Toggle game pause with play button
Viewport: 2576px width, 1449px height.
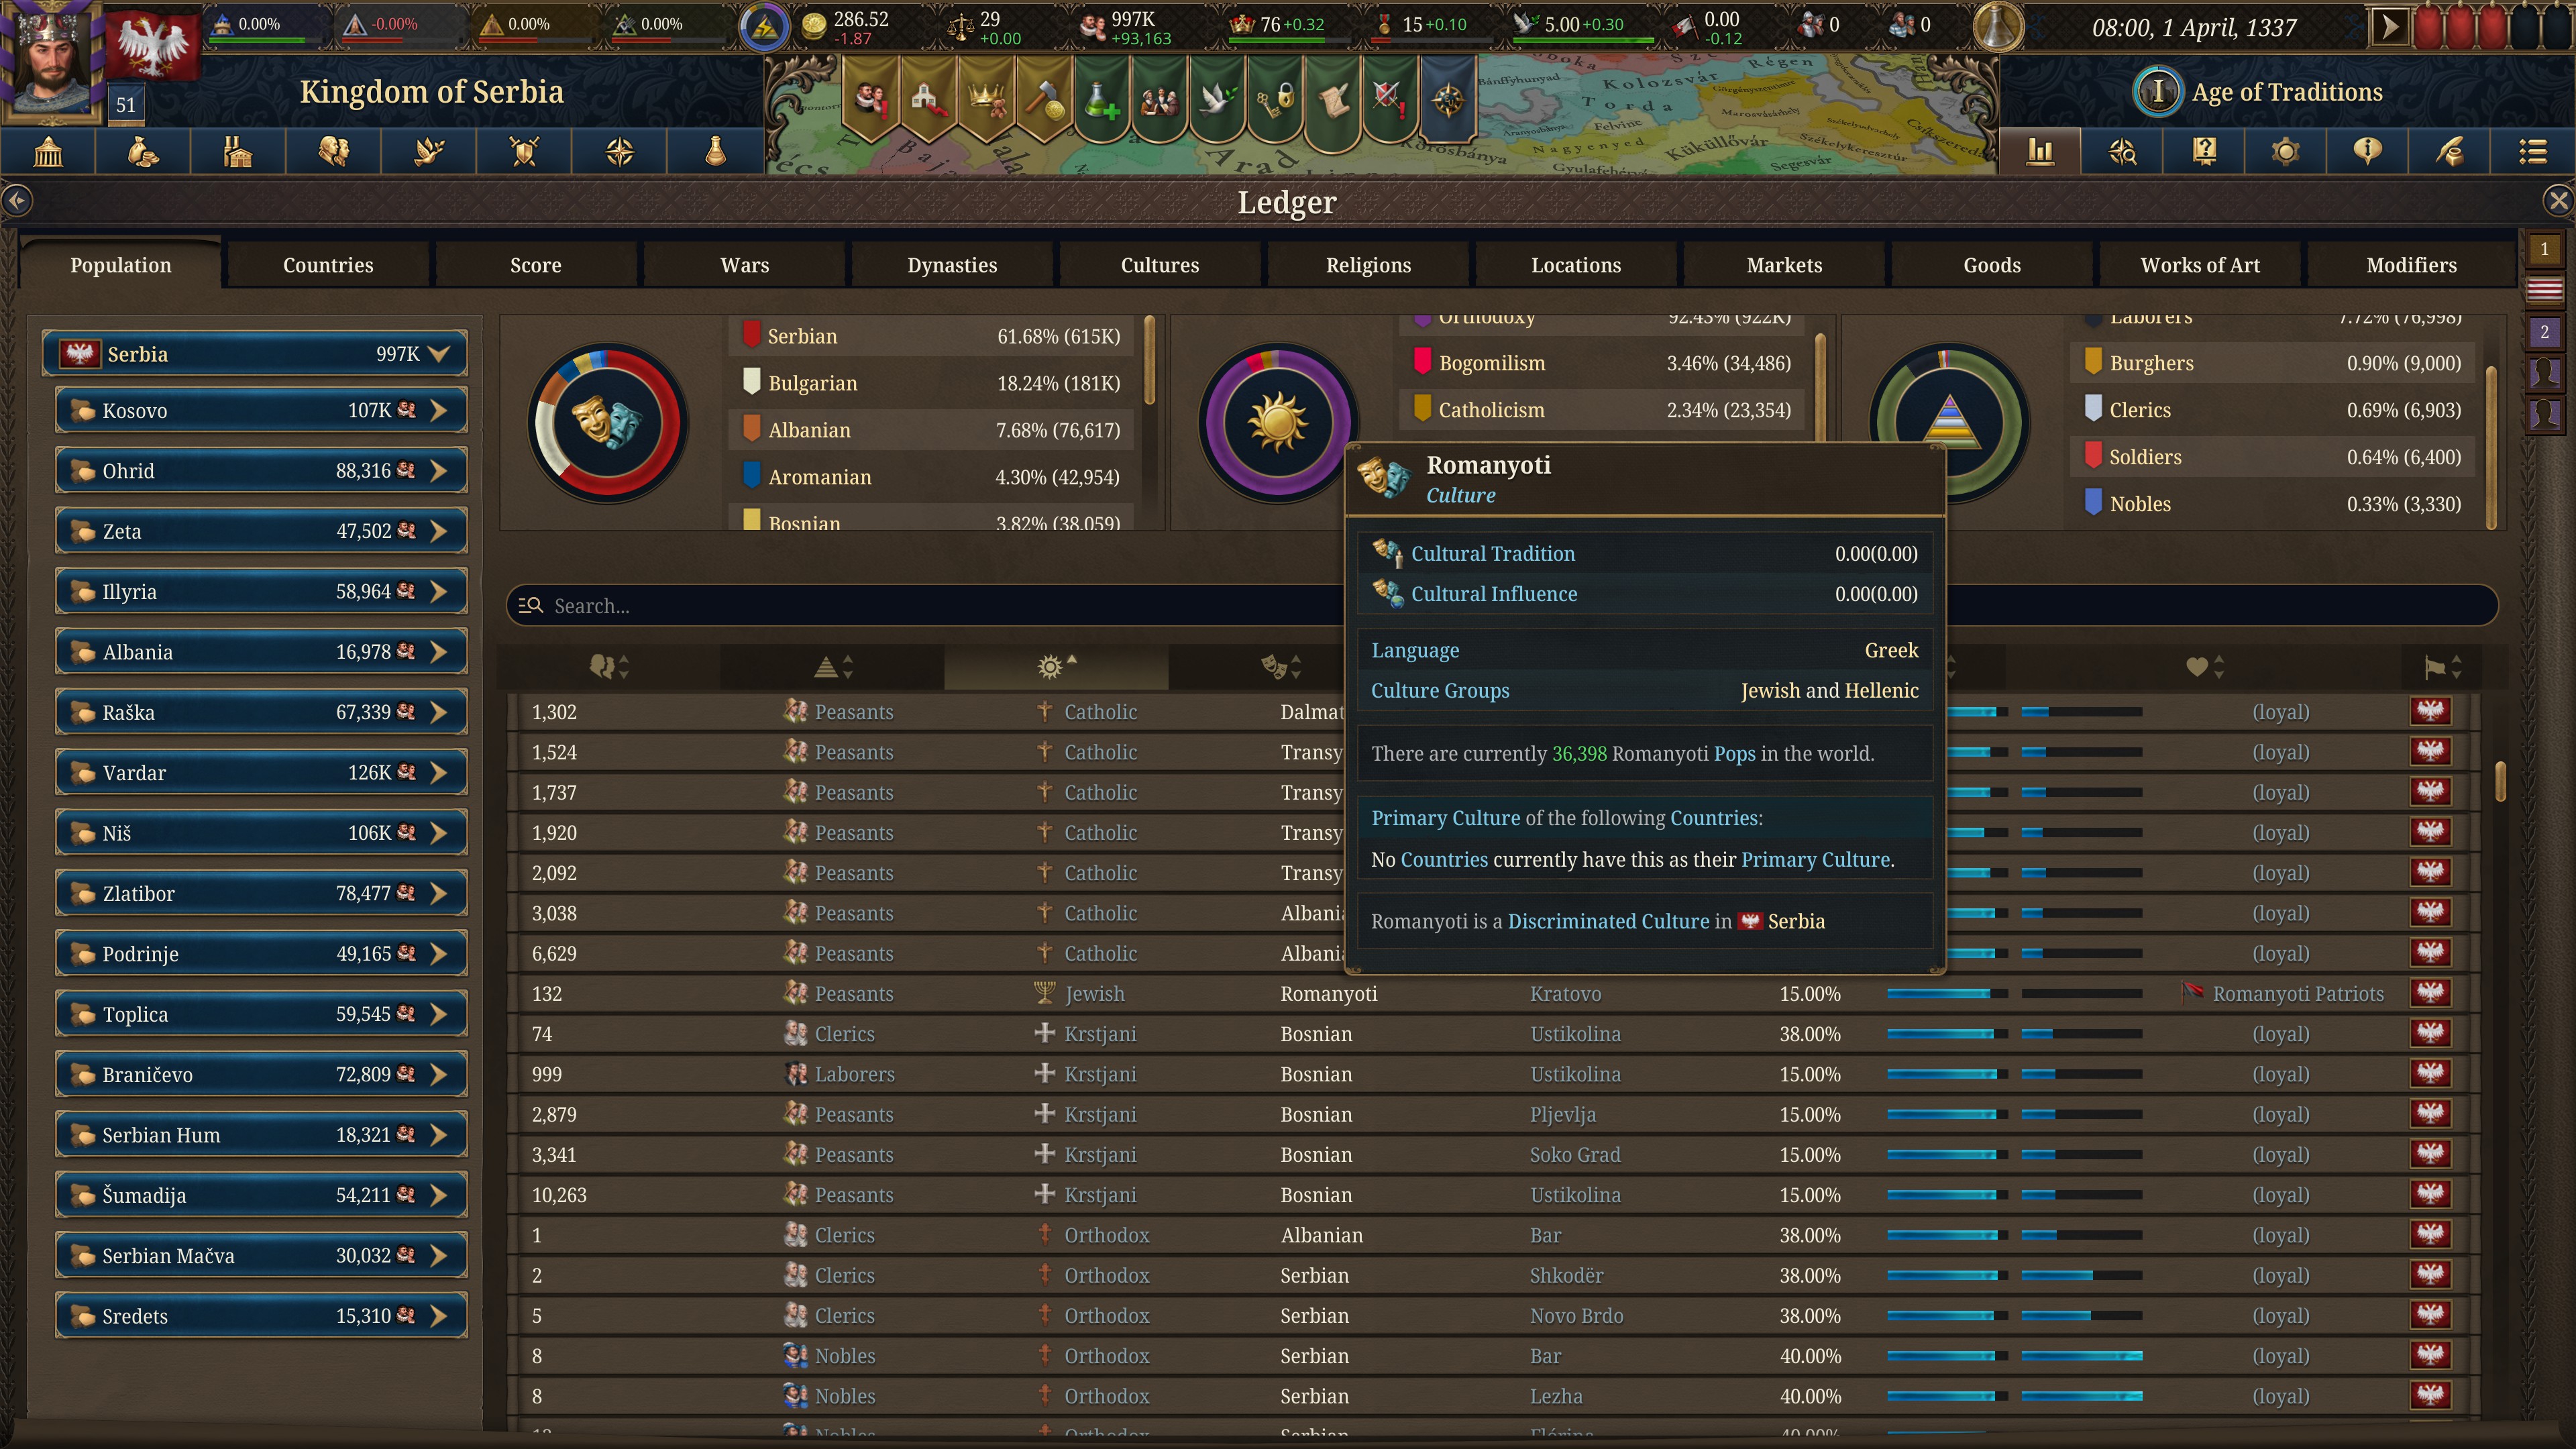[x=2389, y=27]
